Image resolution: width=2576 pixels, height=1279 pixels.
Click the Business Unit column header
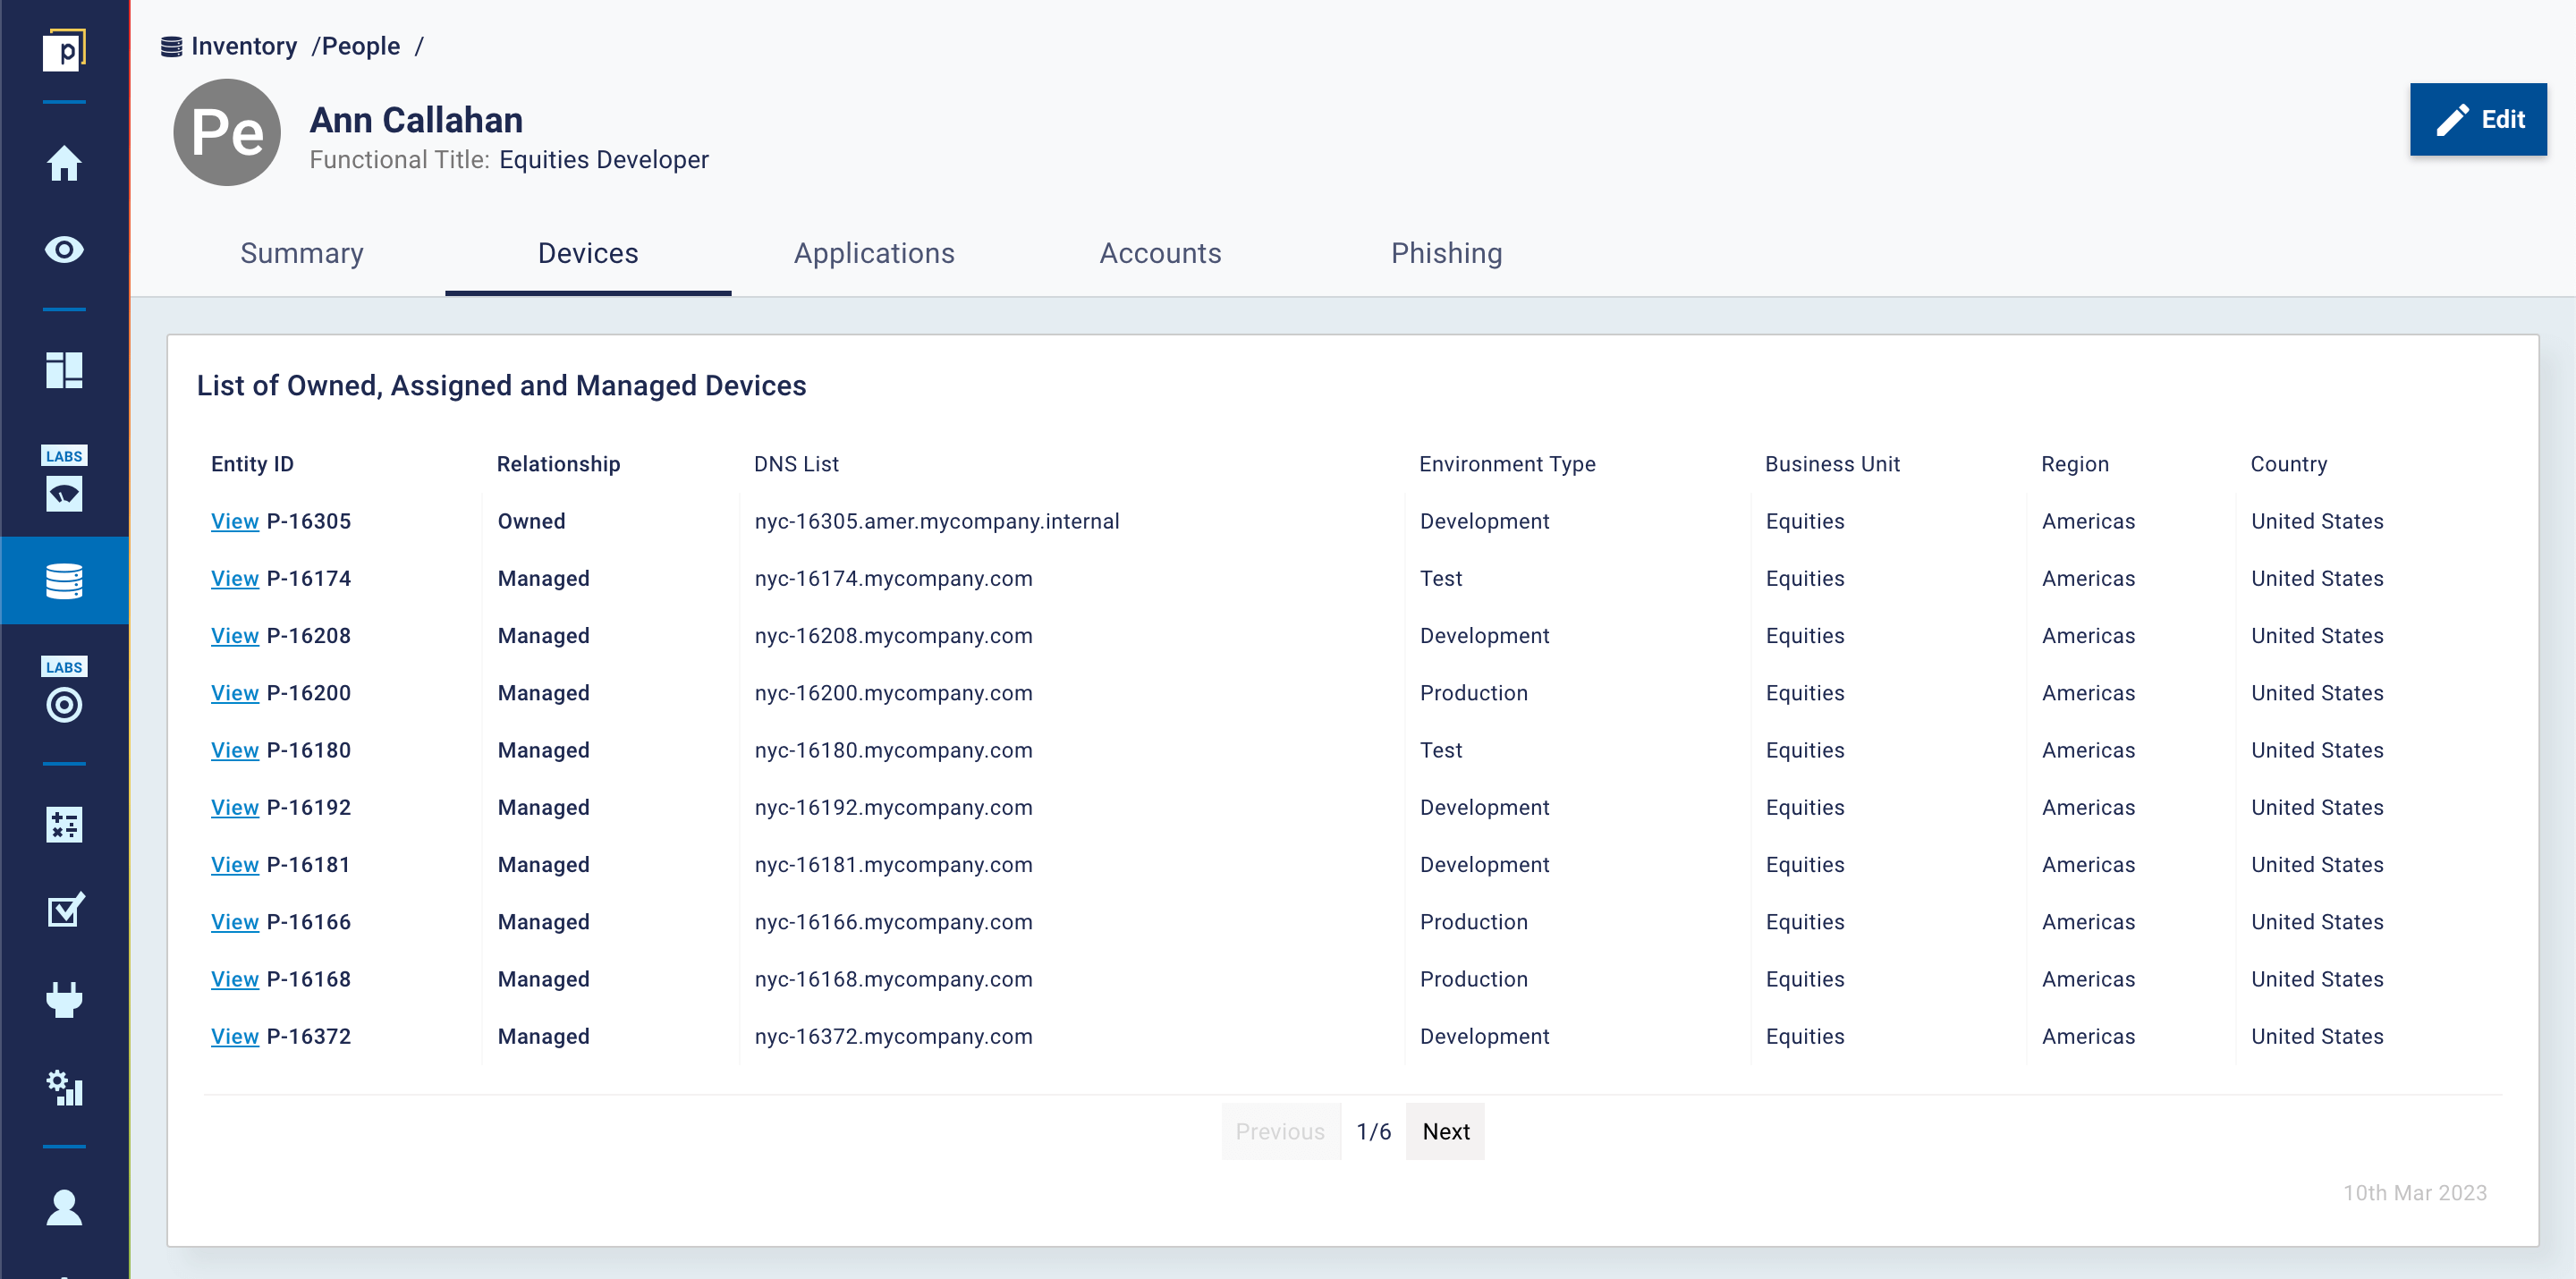(x=1832, y=464)
